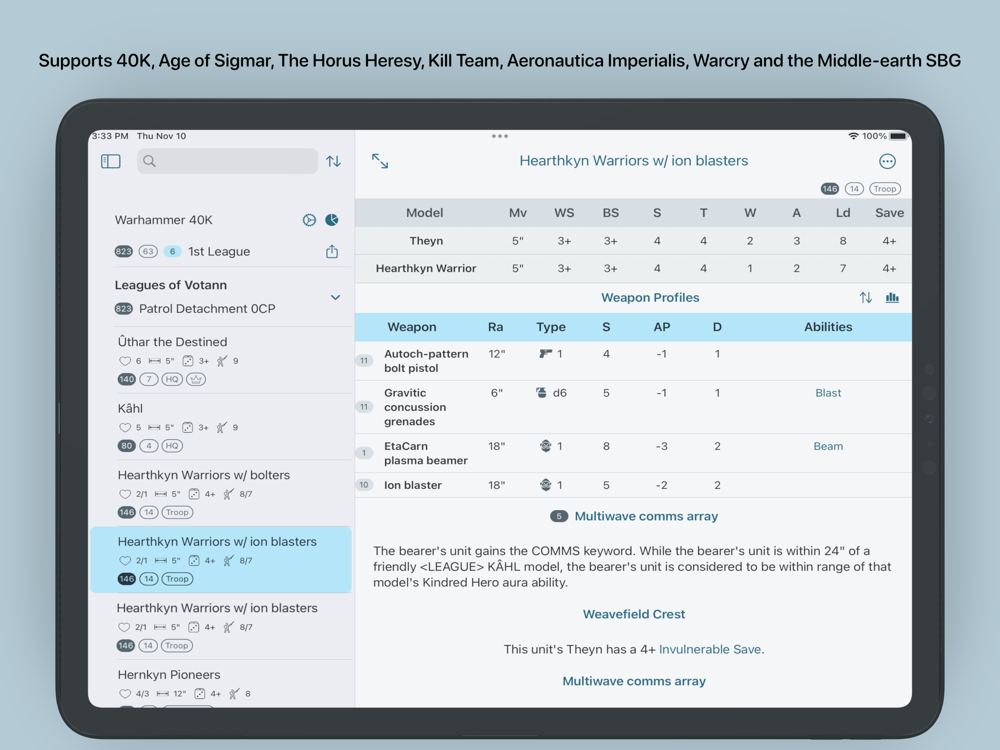The image size is (1000, 750).
Task: Open the Invulnerable Save link
Action: tap(710, 649)
